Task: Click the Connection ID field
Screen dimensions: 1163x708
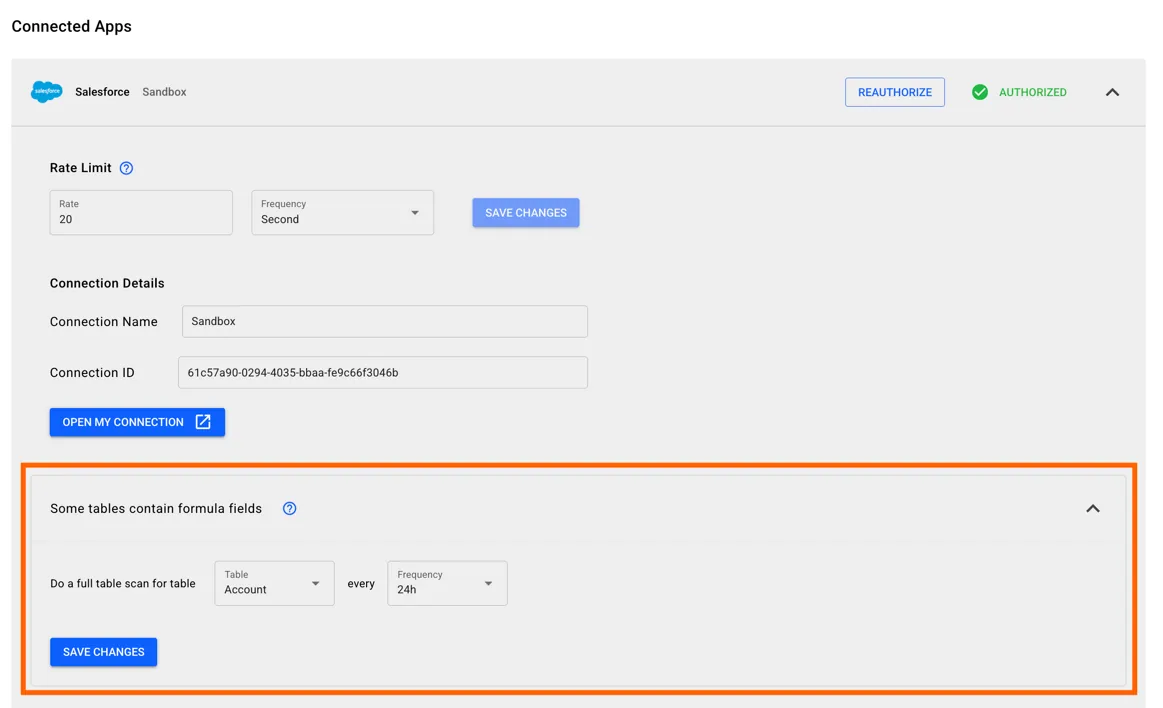Action: [x=383, y=372]
